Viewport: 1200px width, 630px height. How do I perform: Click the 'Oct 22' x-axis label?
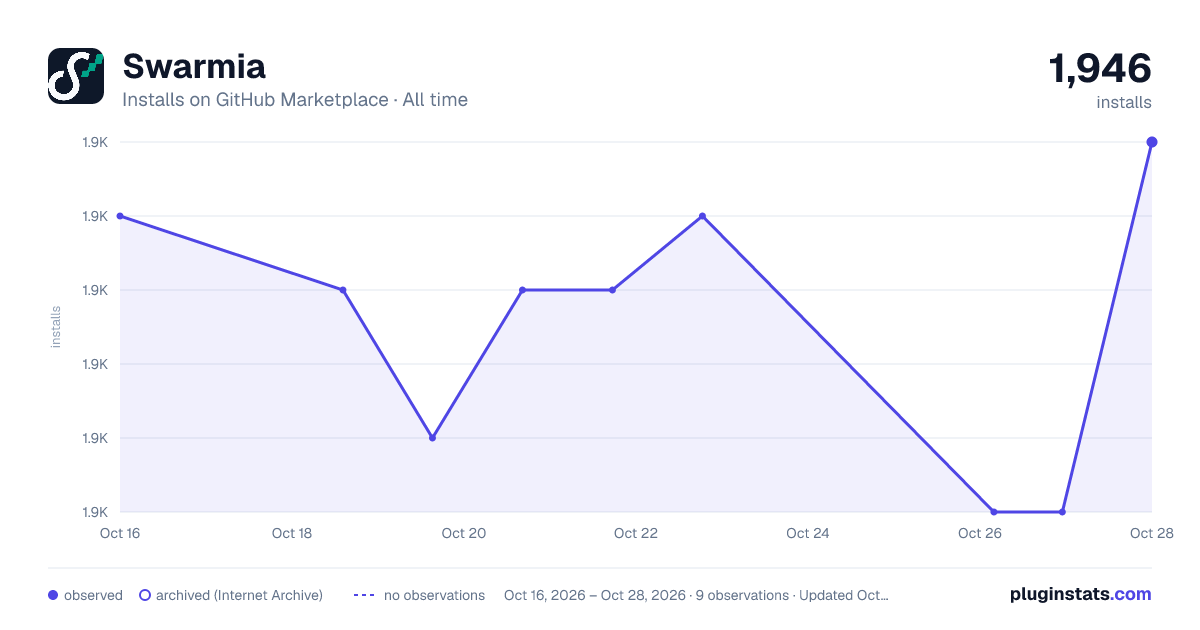pyautogui.click(x=636, y=533)
